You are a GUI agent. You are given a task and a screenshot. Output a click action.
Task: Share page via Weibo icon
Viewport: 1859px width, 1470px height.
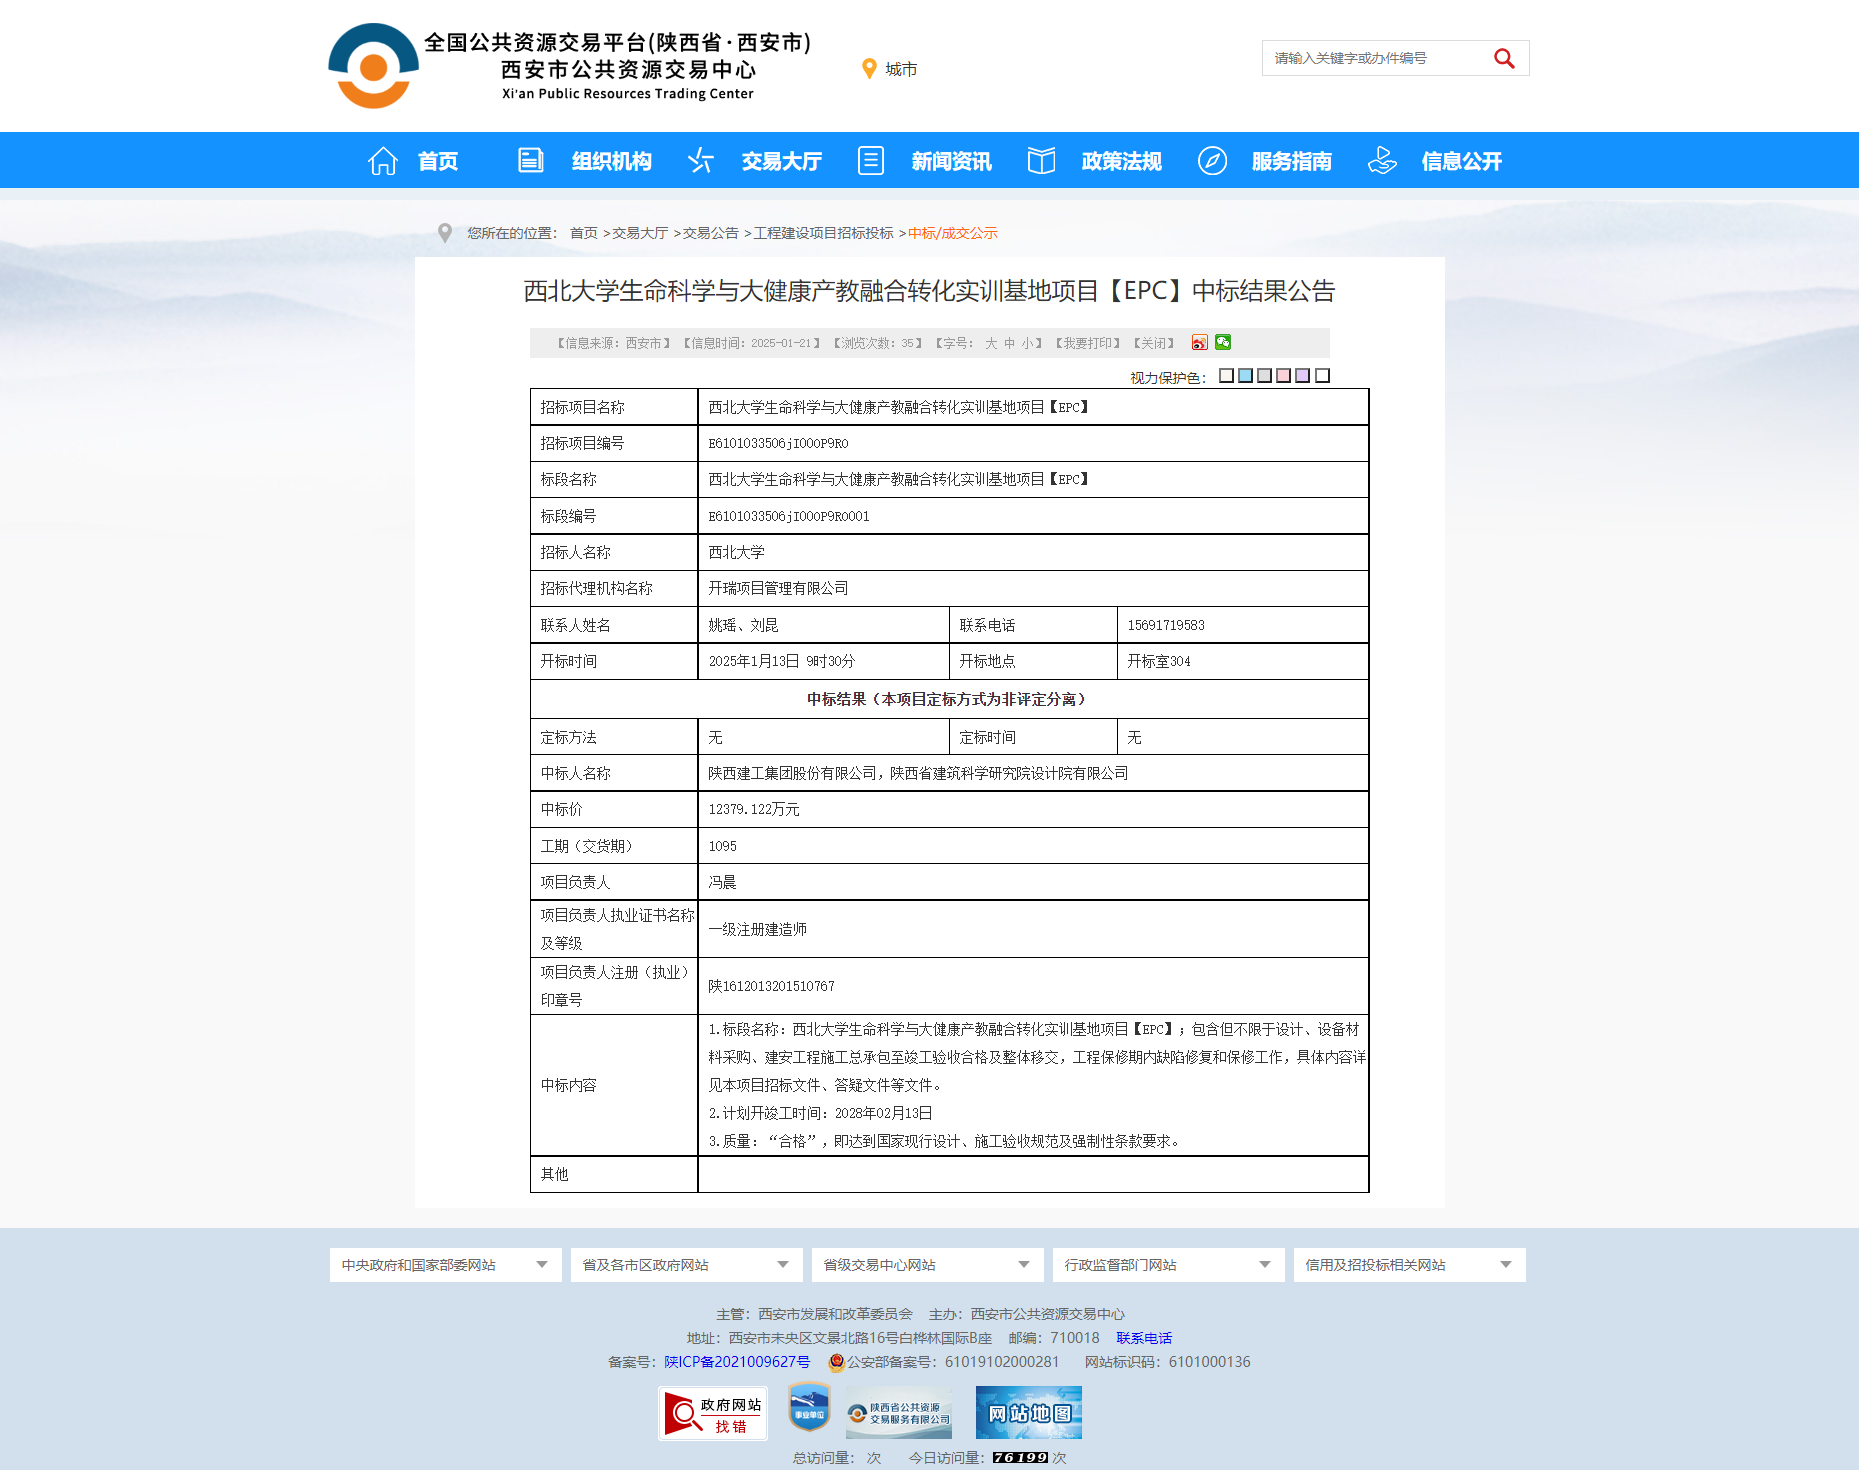(1199, 343)
